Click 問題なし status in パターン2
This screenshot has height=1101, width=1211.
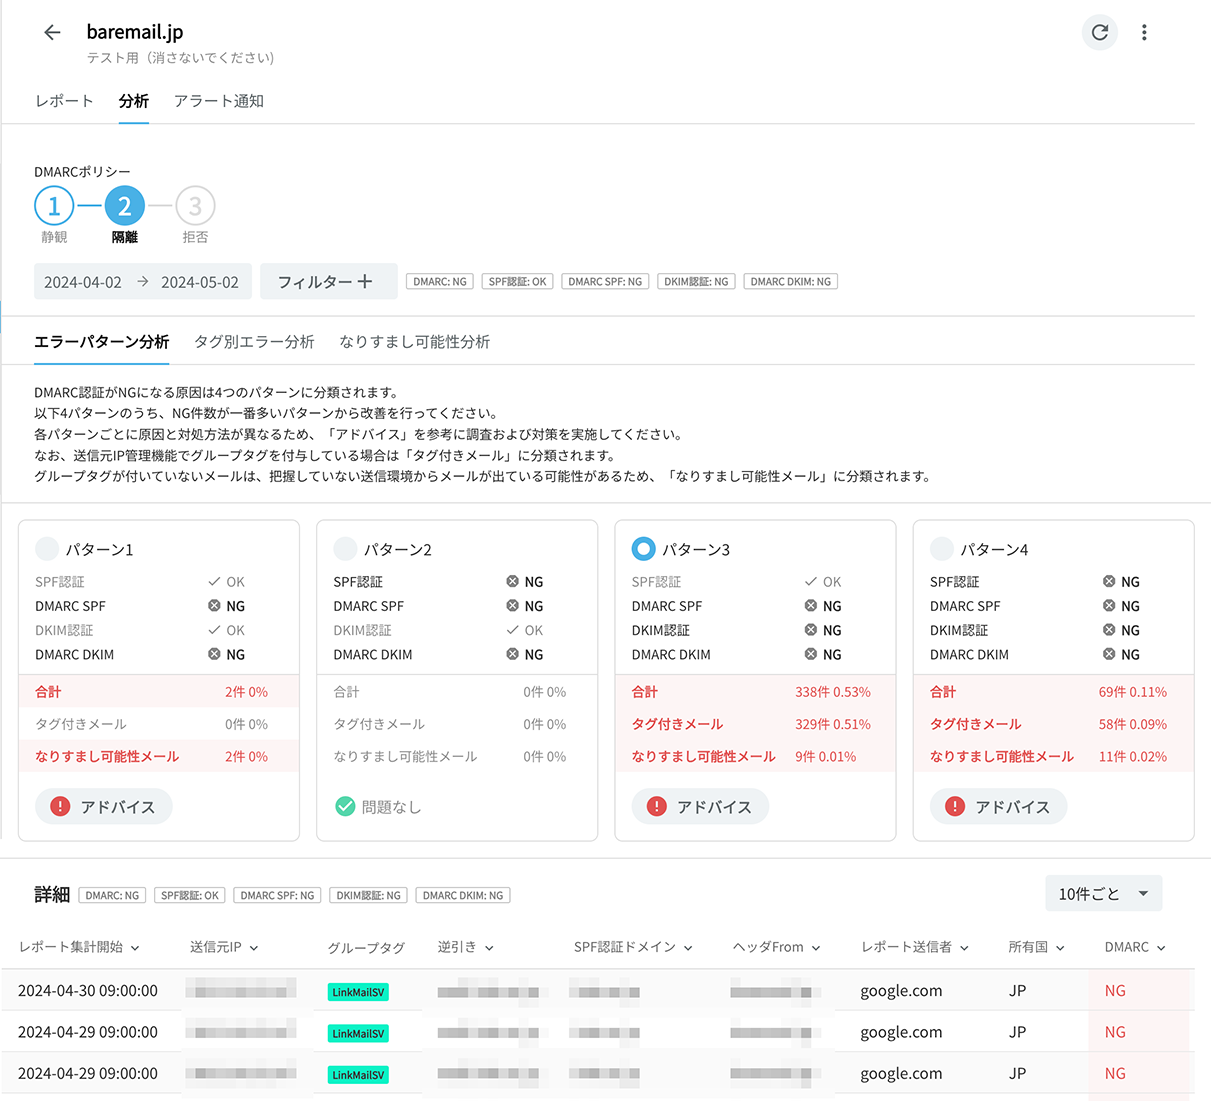[378, 806]
